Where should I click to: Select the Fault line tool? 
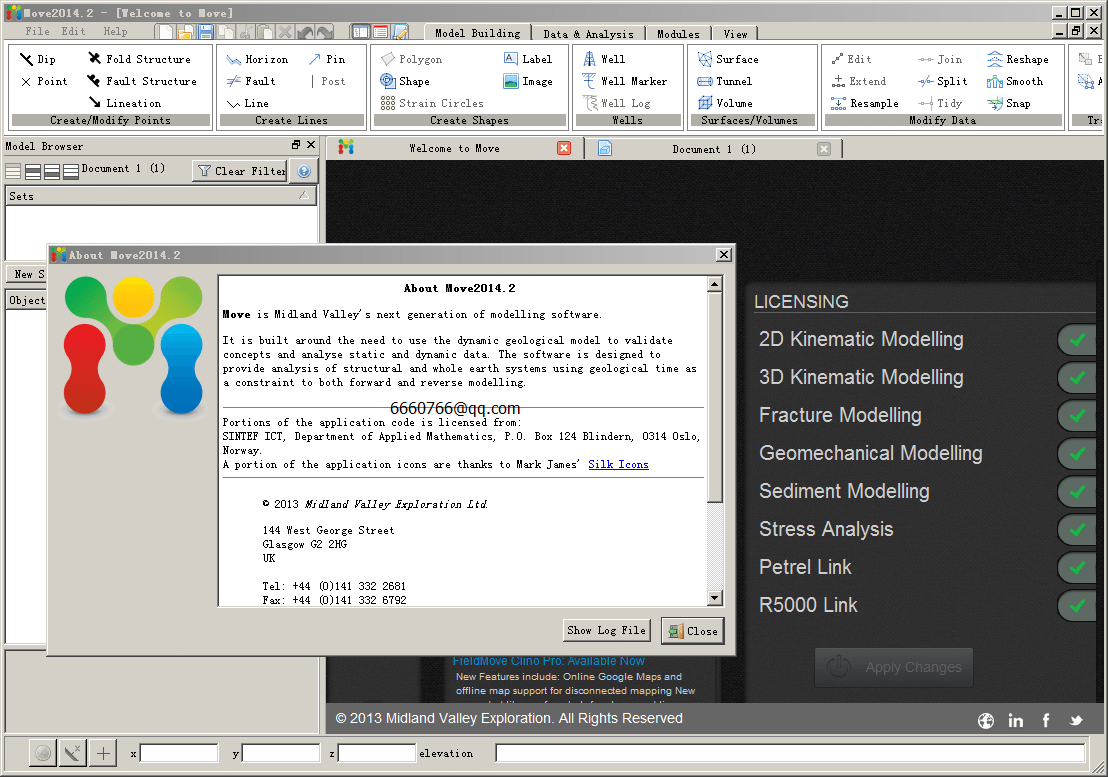click(251, 81)
